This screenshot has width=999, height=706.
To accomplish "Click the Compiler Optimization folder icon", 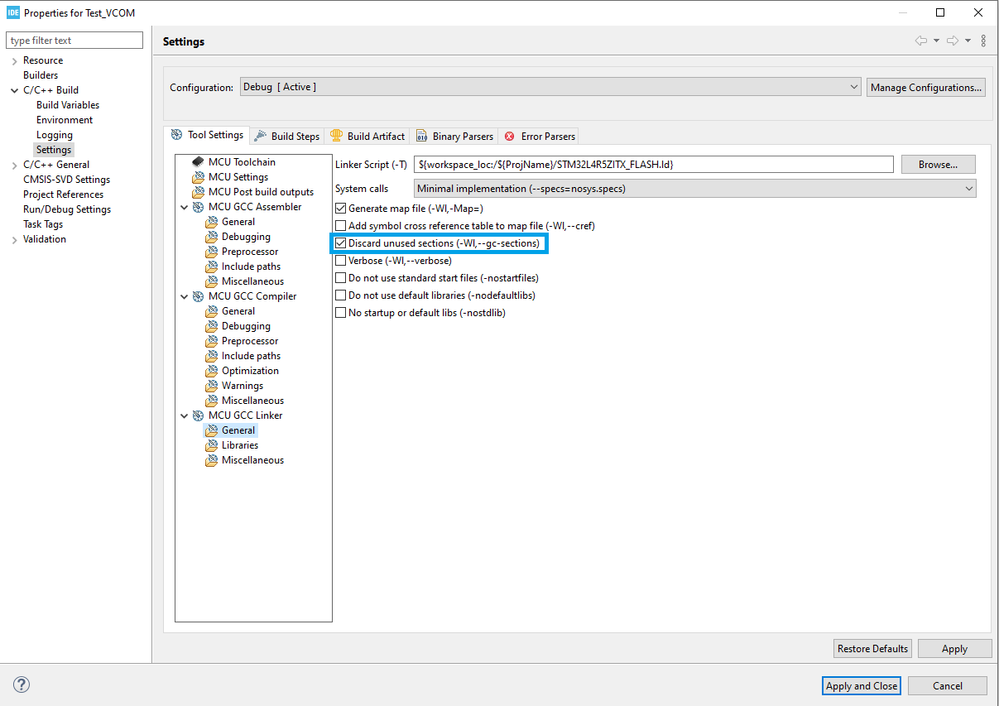I will pos(212,370).
